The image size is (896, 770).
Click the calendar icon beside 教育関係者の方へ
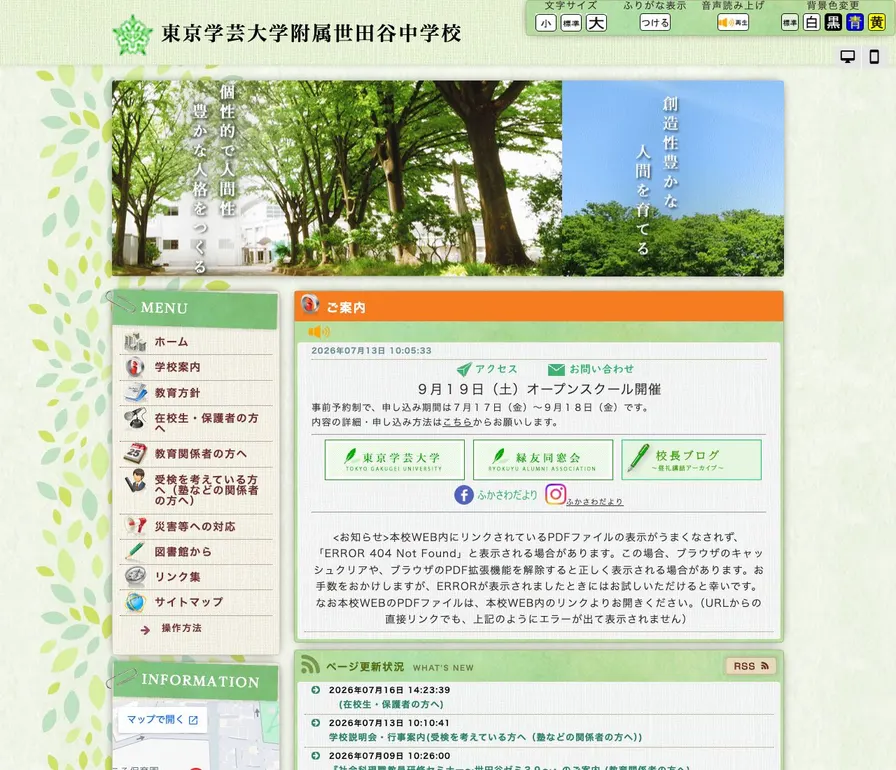click(x=135, y=453)
